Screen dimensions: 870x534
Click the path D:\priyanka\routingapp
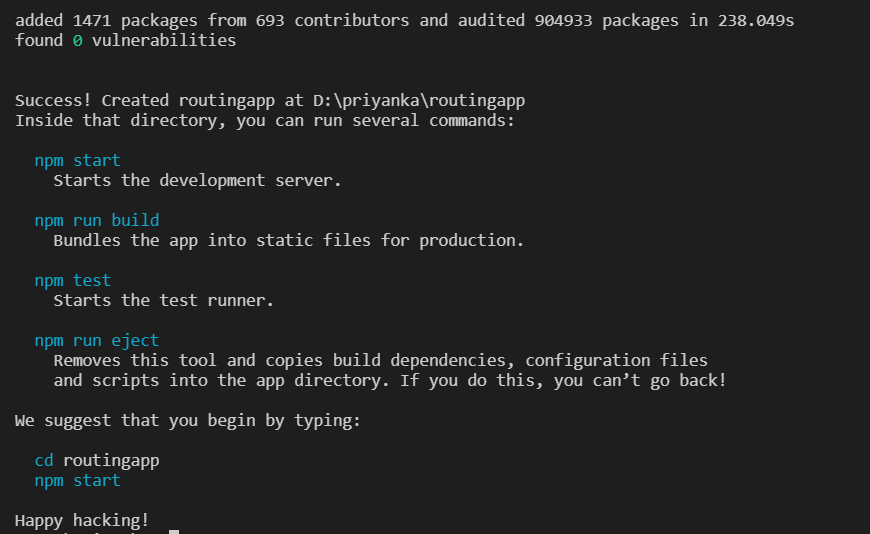click(419, 100)
